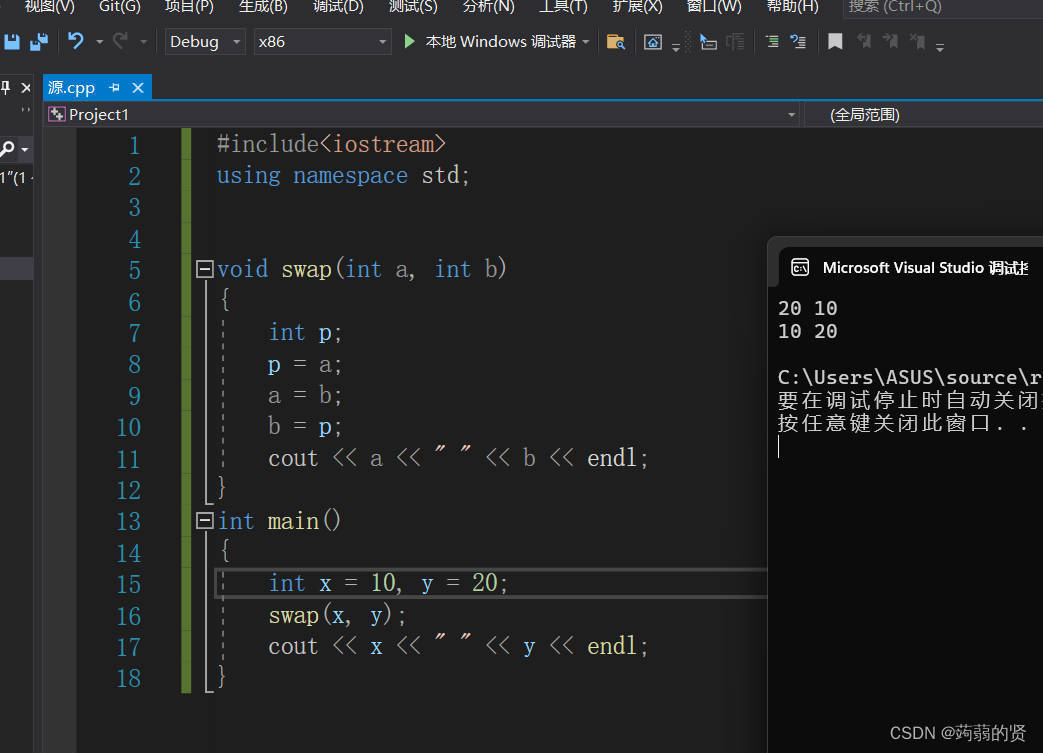
Task: Toggle auto-hide pin on left panel
Action: click(x=5, y=88)
